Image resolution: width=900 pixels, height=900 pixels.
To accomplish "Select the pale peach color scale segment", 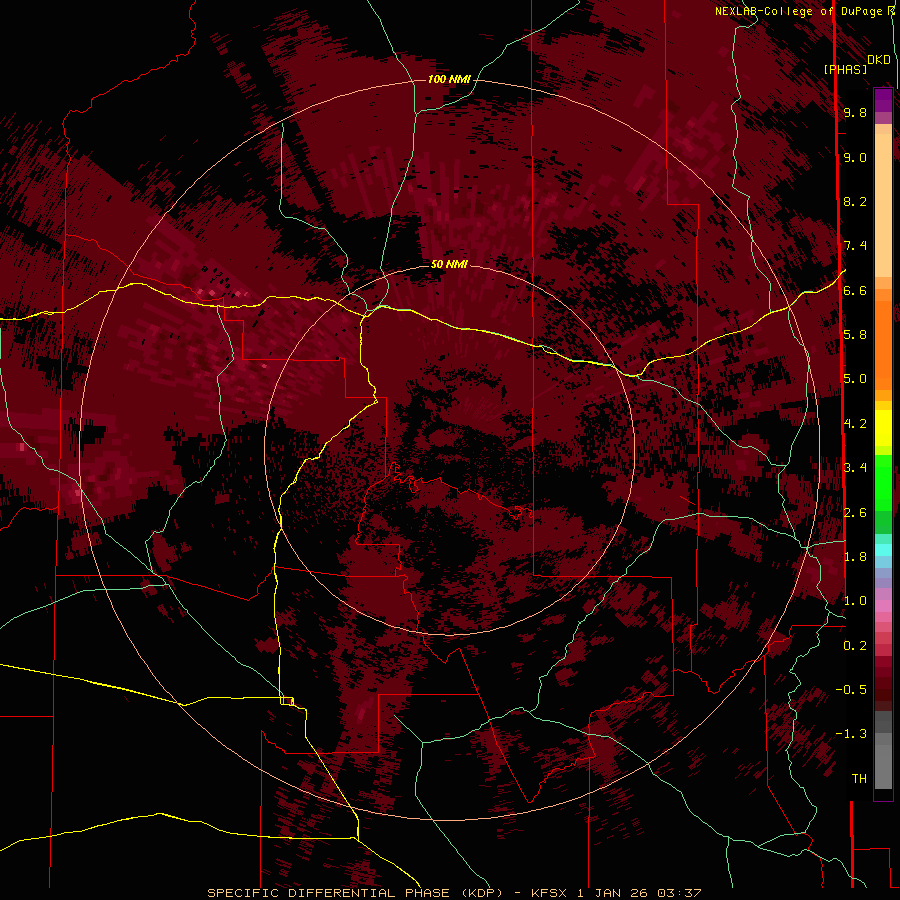I will 883,205.
